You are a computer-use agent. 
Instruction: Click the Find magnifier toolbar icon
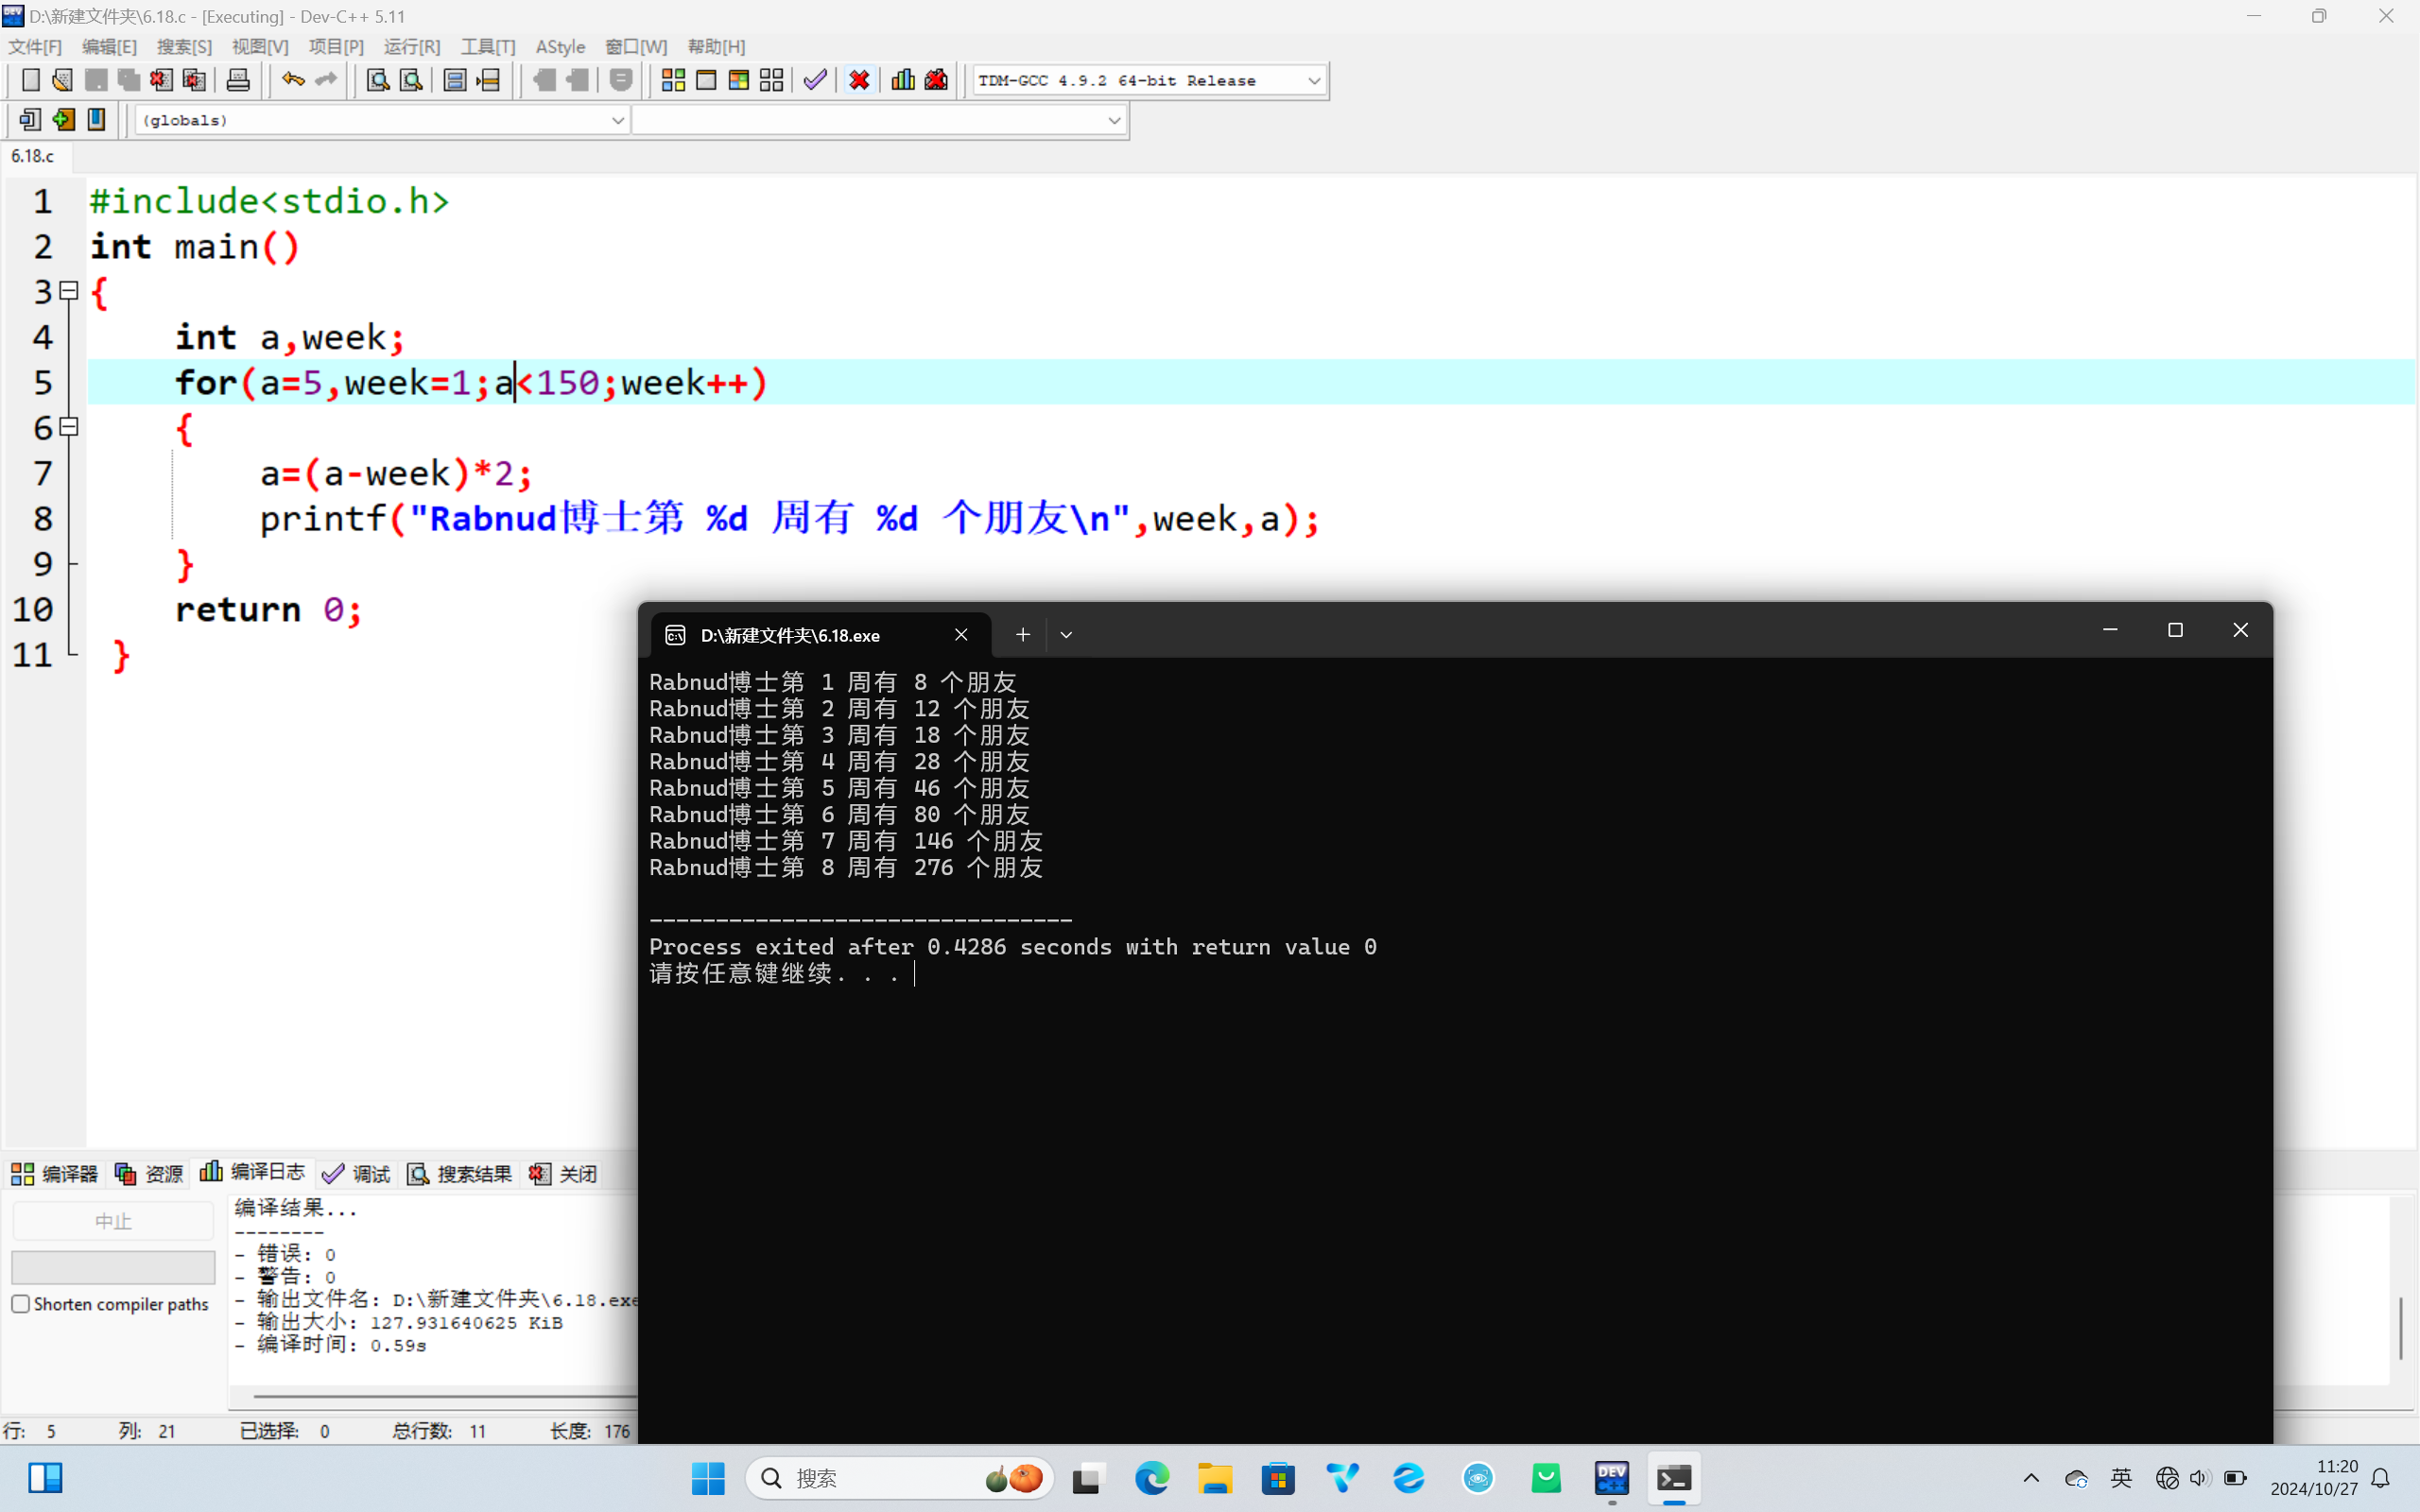pos(377,80)
